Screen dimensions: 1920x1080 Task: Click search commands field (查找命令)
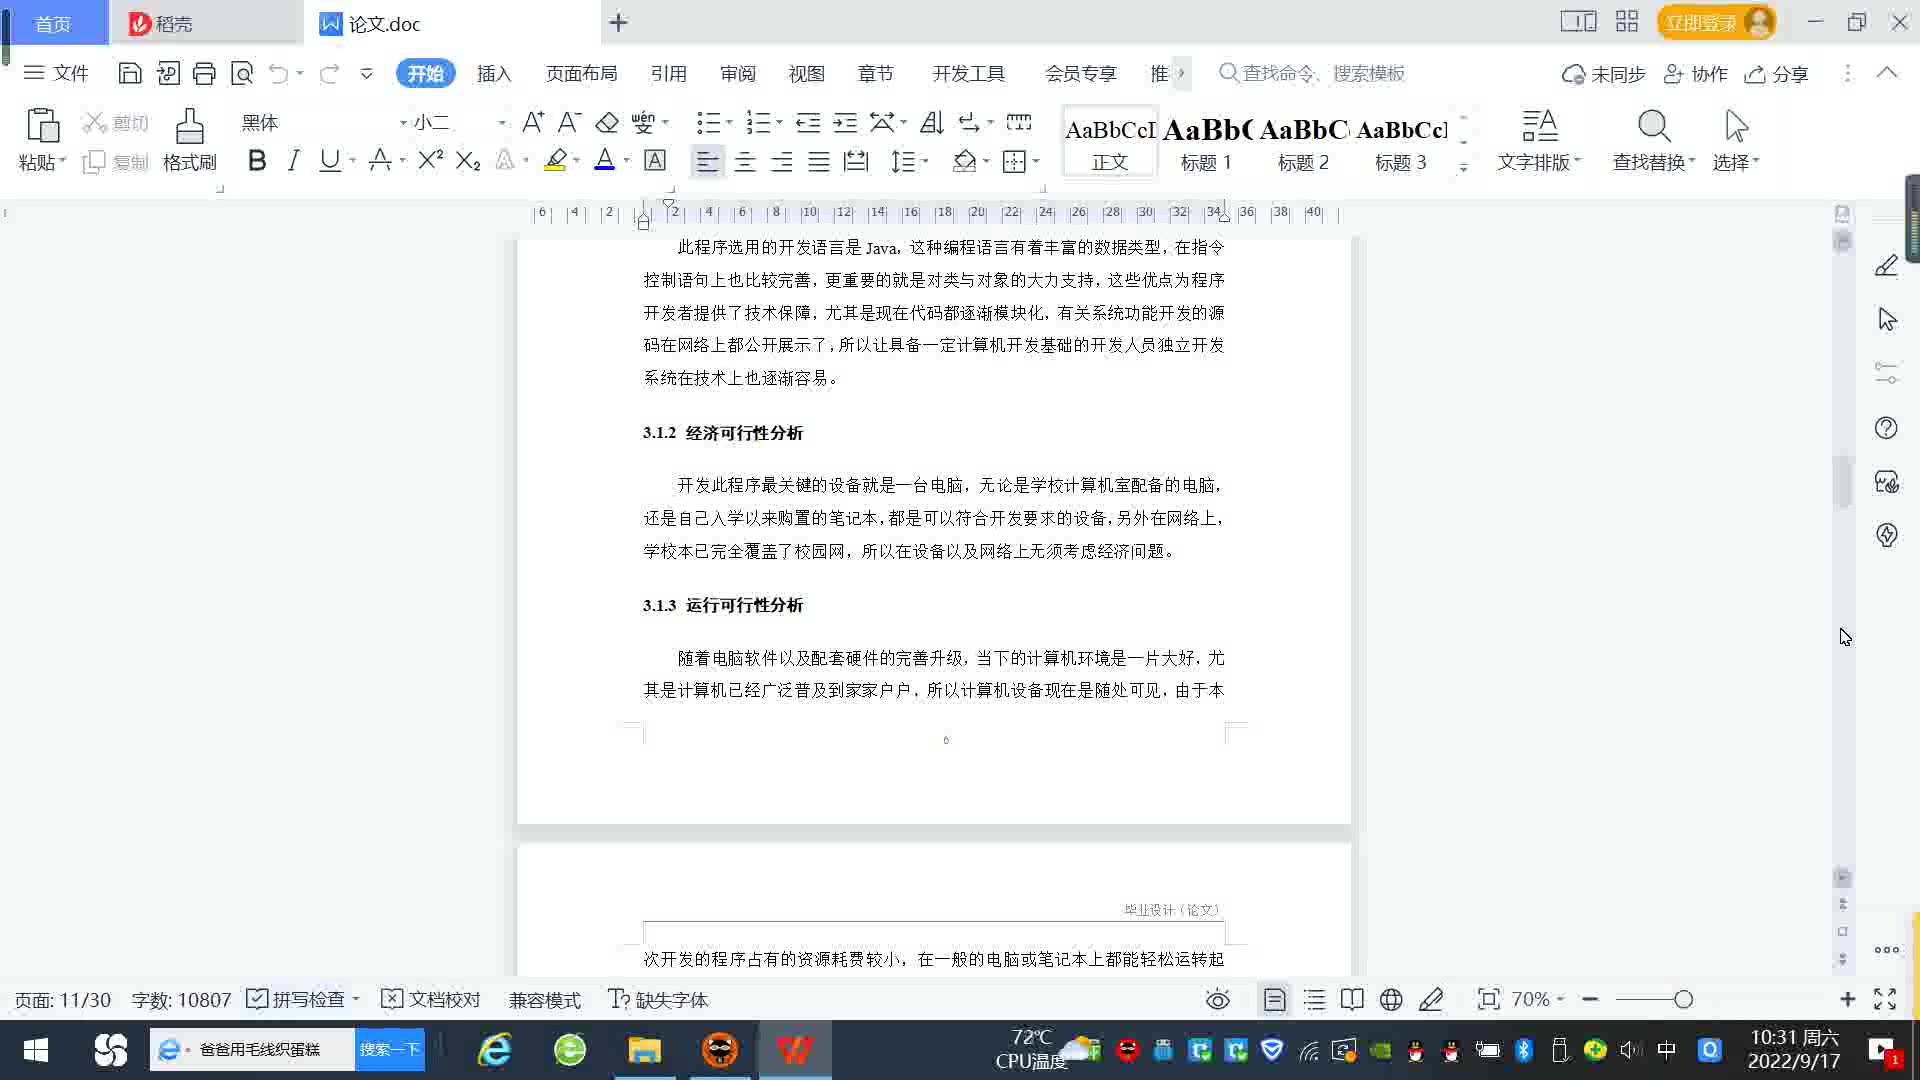[x=1312, y=73]
